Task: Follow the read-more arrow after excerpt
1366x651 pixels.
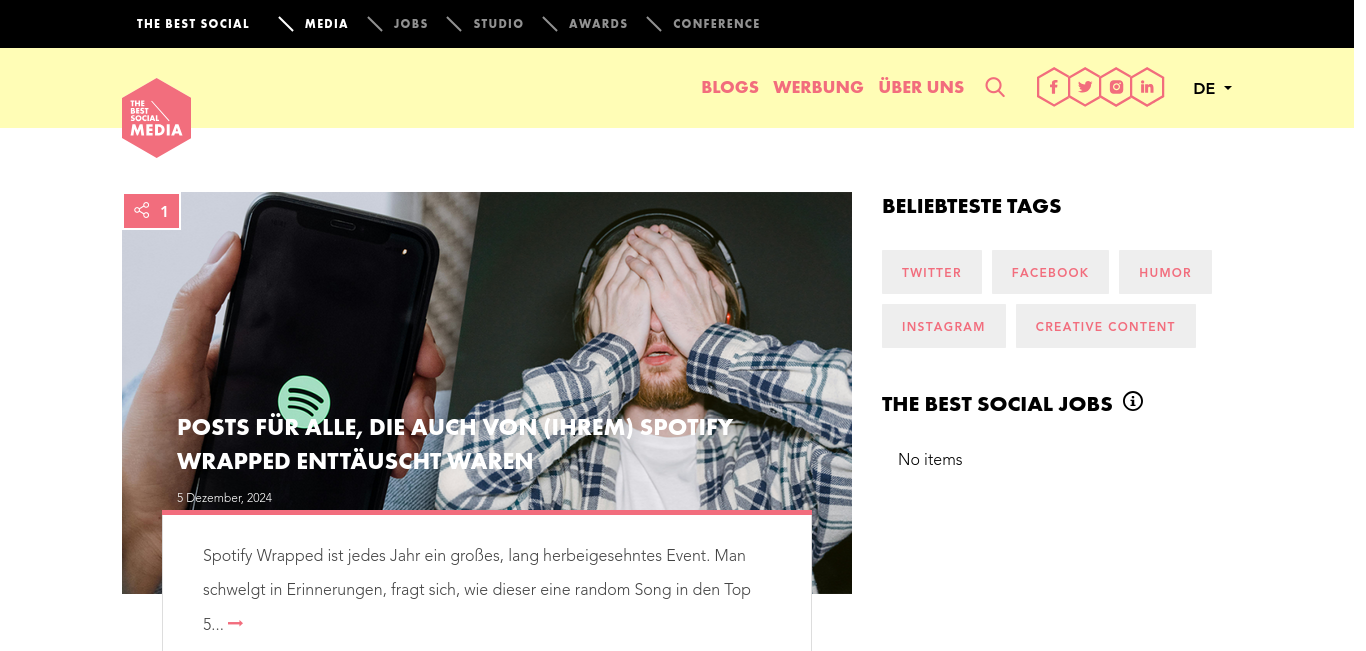Action: 236,624
